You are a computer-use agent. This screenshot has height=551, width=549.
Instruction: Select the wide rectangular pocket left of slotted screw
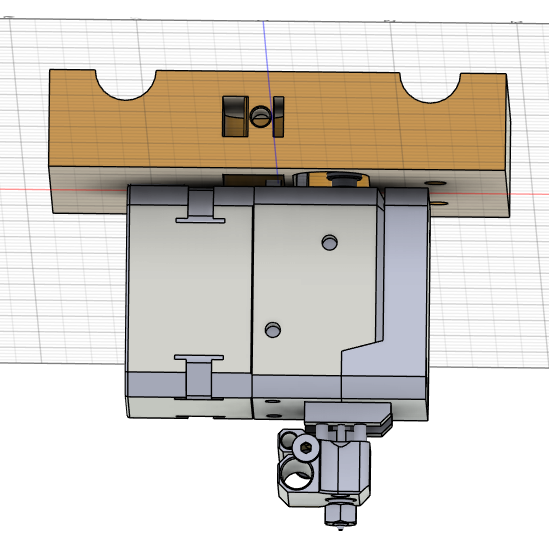pos(235,116)
